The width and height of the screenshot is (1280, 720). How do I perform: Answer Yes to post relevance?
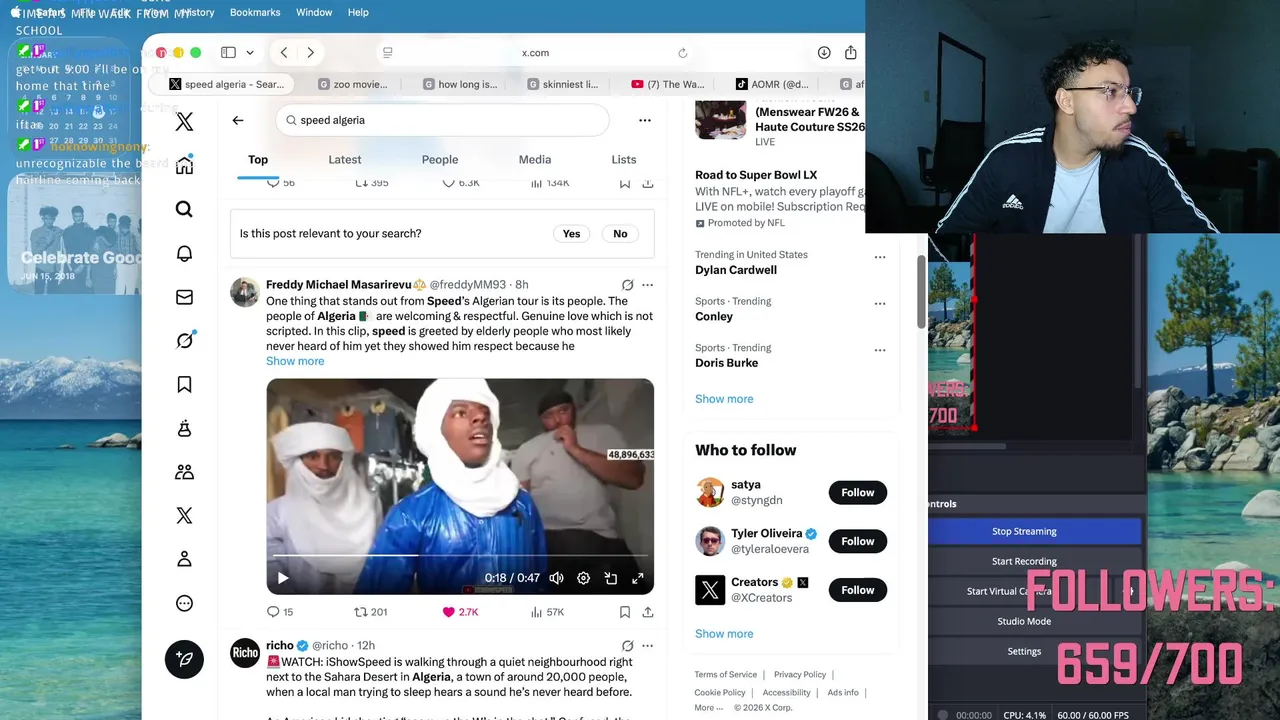pos(571,234)
